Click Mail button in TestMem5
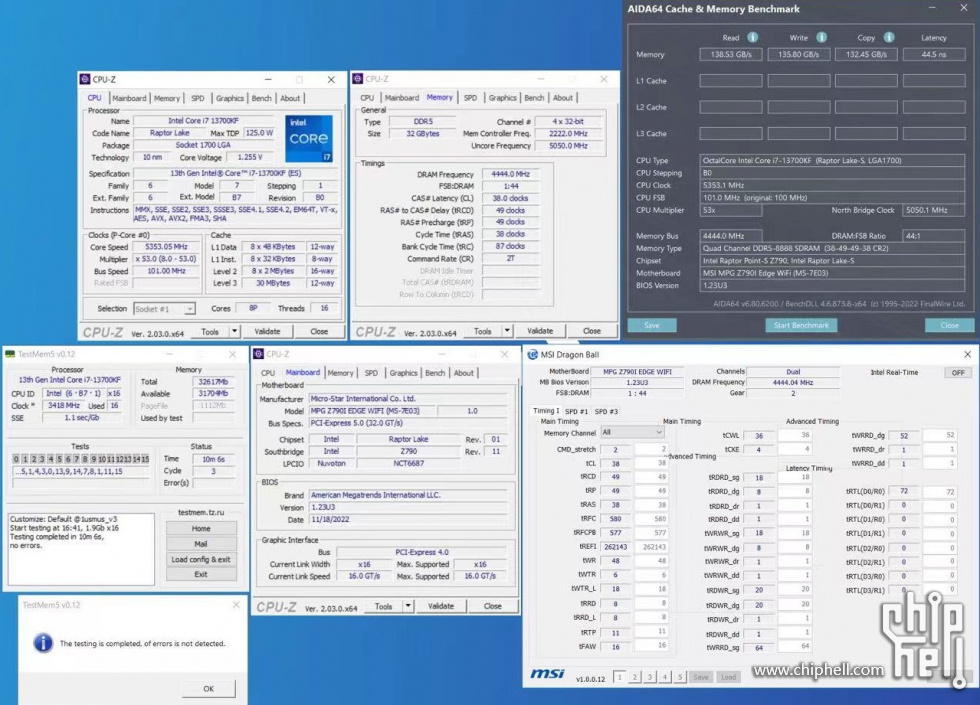Viewport: 980px width, 705px height. click(x=201, y=544)
